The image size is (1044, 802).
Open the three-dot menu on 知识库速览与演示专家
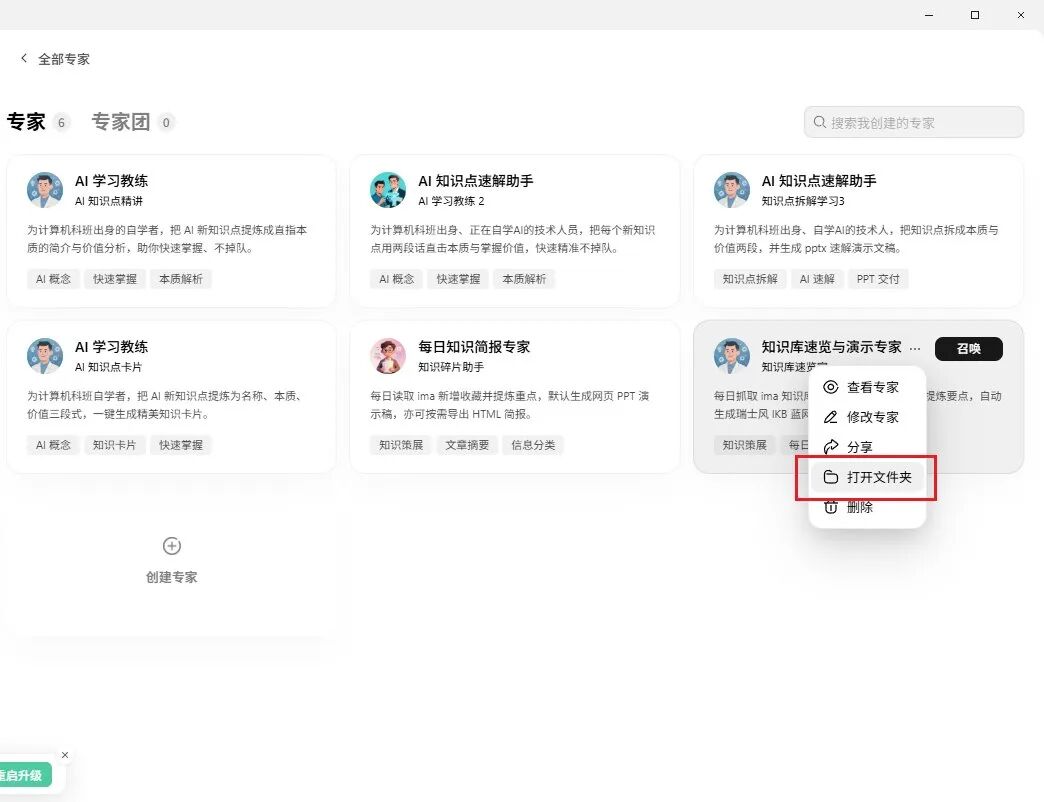[915, 348]
